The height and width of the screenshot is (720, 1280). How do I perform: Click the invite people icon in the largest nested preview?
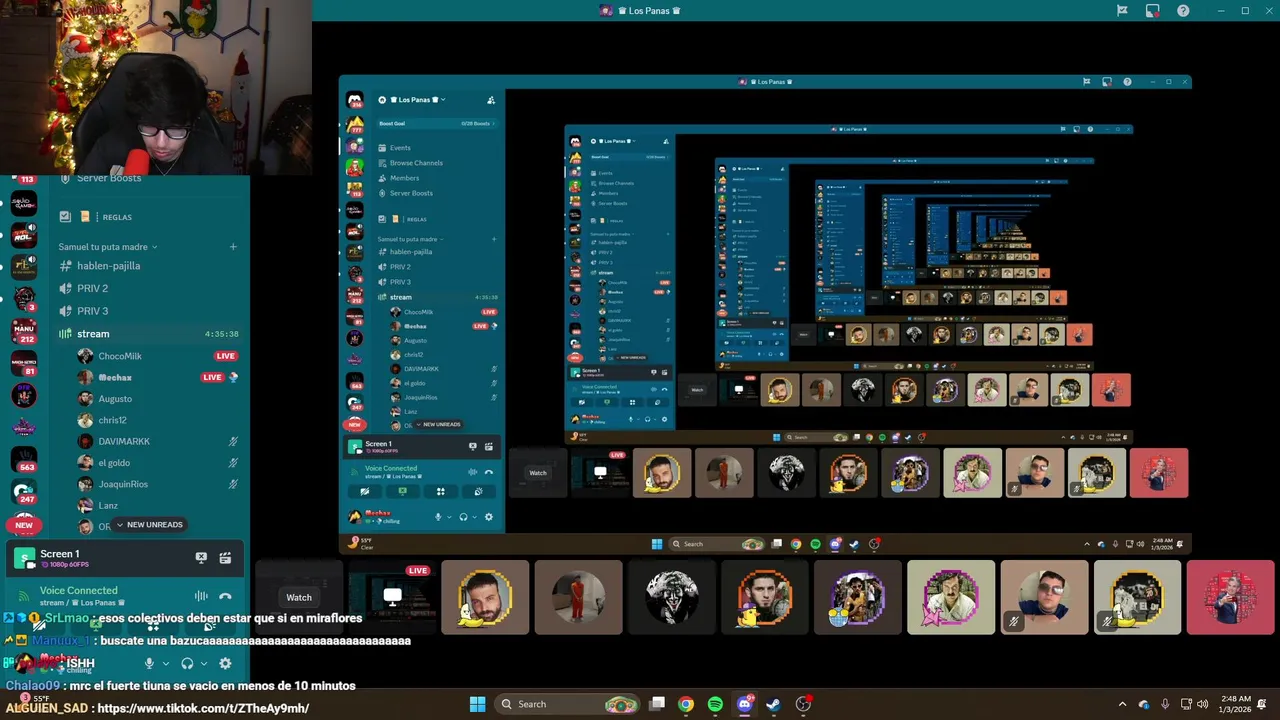(491, 100)
